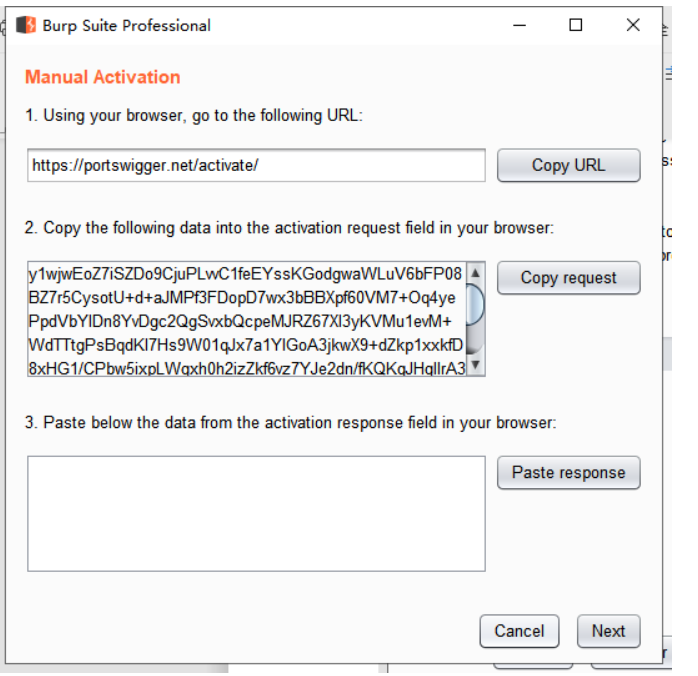Click the step 2 copy data instruction
The height and width of the screenshot is (676, 698).
pos(290,228)
